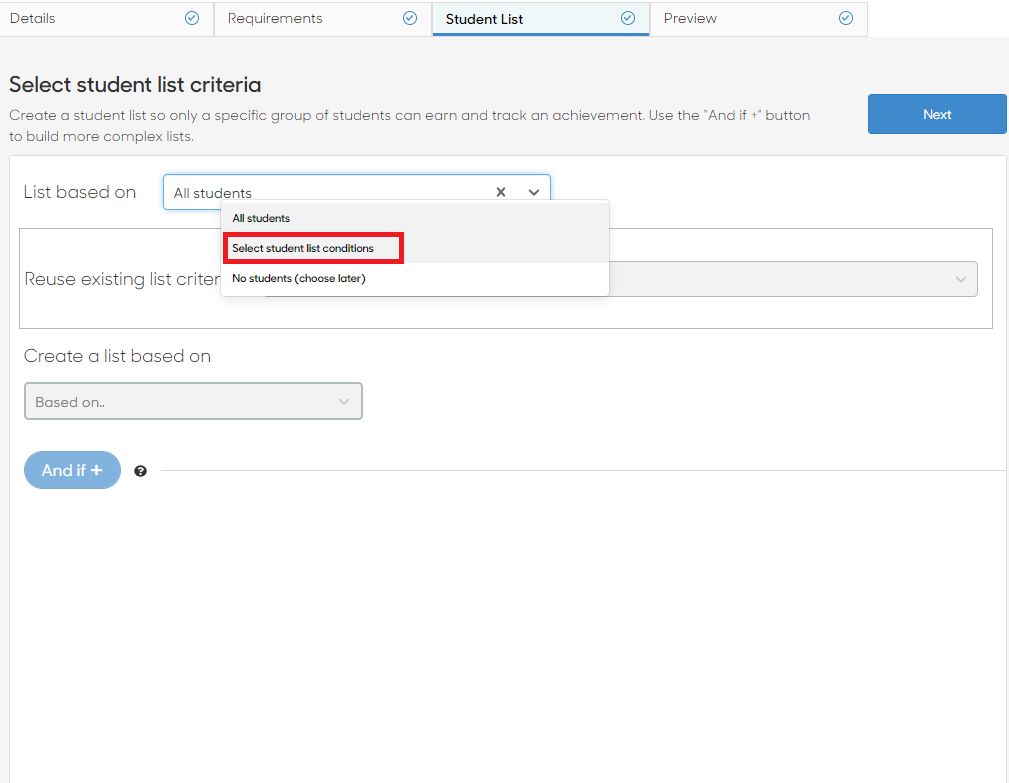Clear the List based on selection
Viewport: 1009px width, 783px height.
pyautogui.click(x=501, y=192)
